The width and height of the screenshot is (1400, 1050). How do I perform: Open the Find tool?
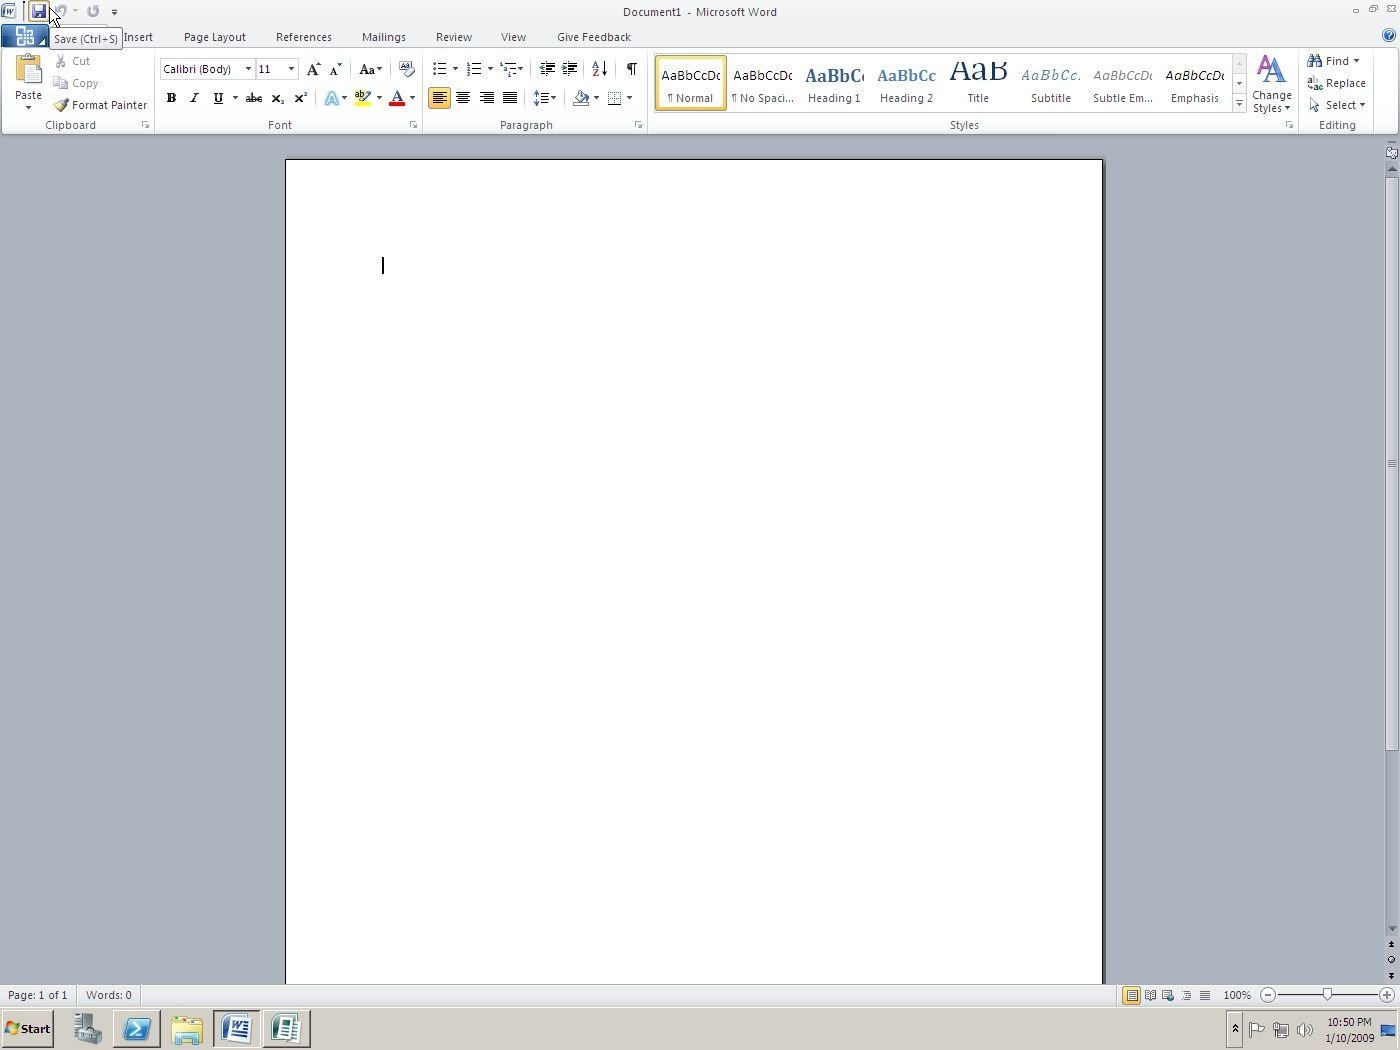point(1334,60)
